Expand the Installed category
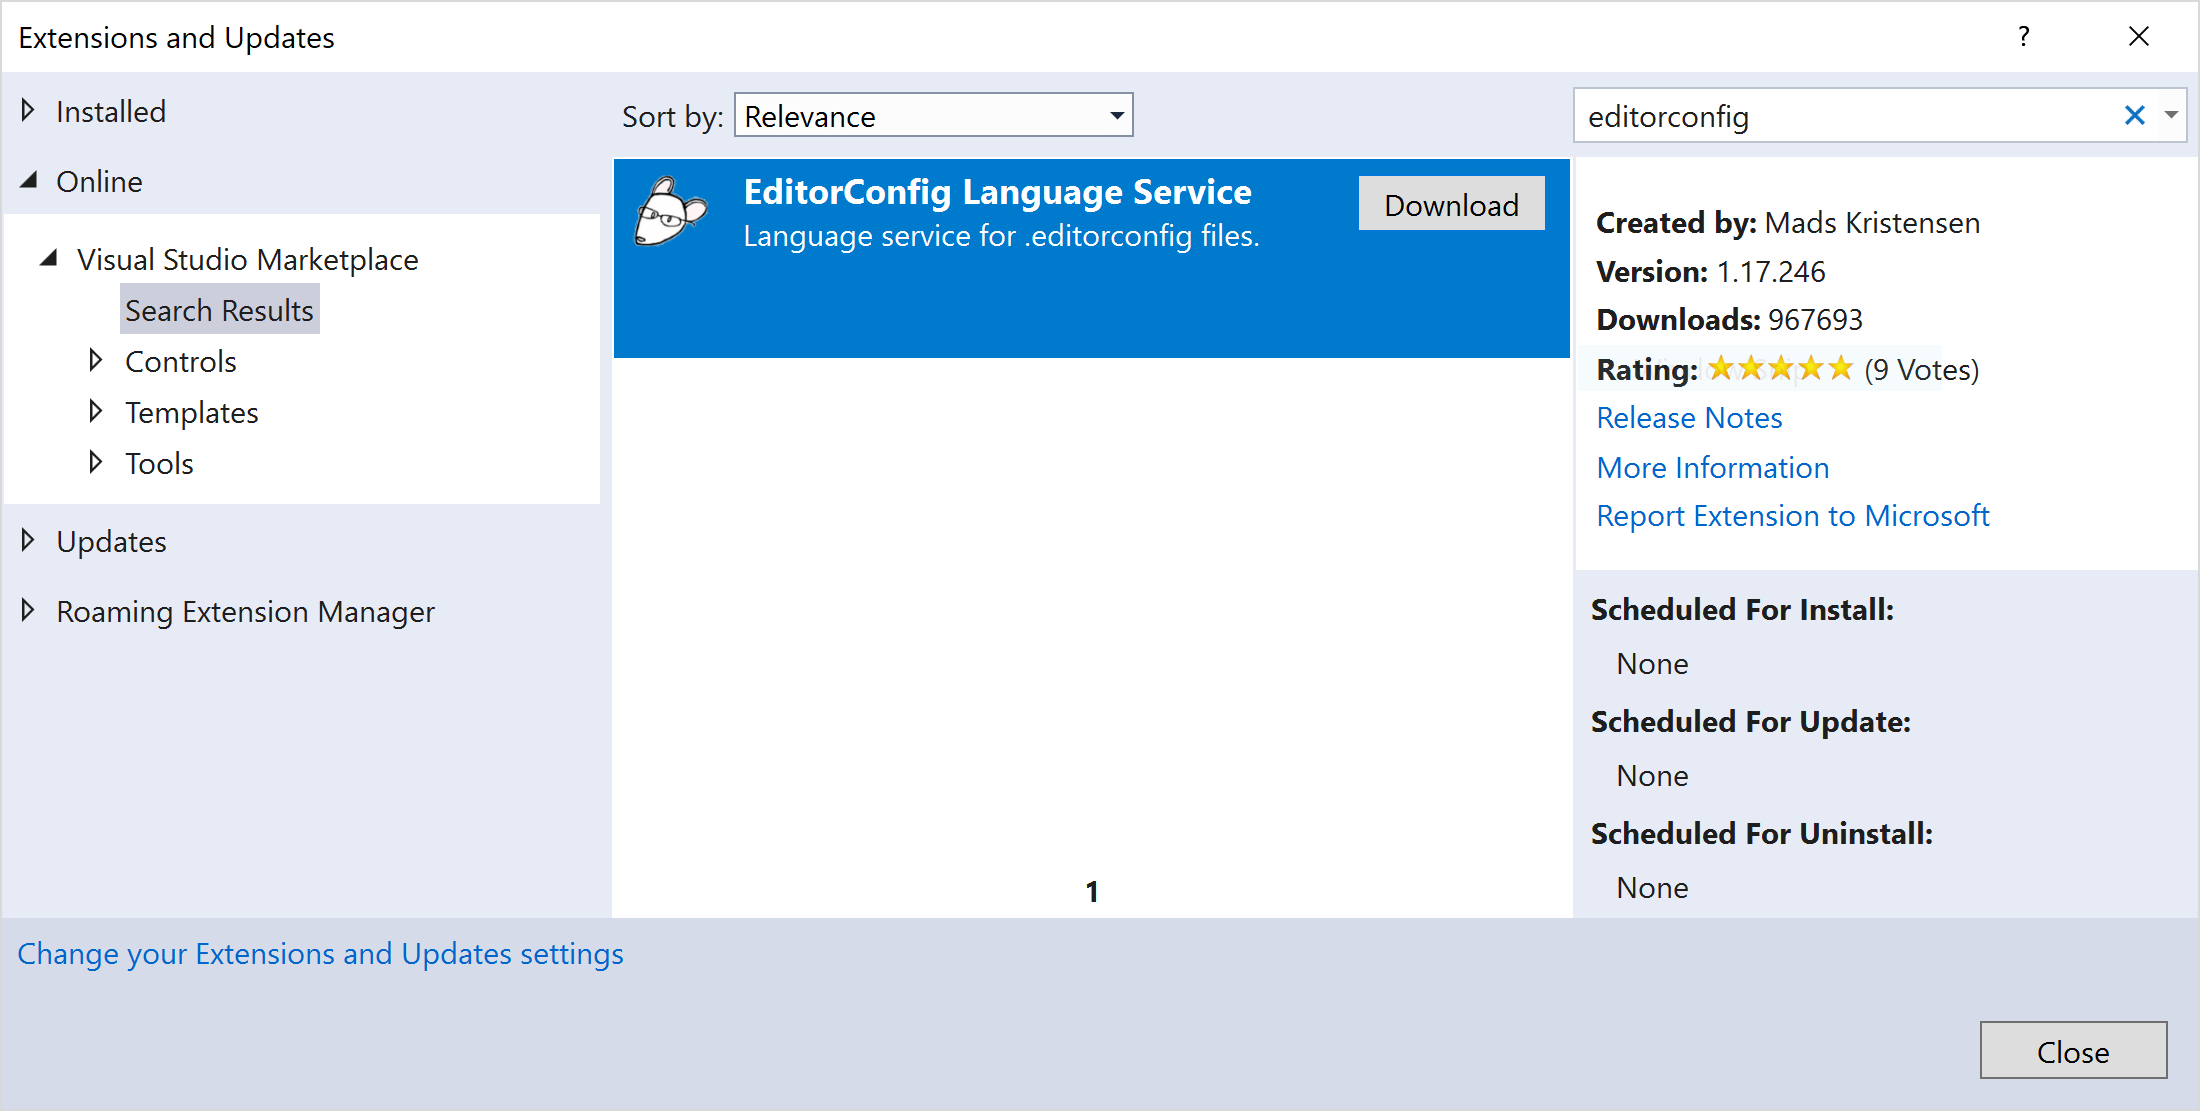Viewport: 2200px width, 1111px height. coord(28,110)
